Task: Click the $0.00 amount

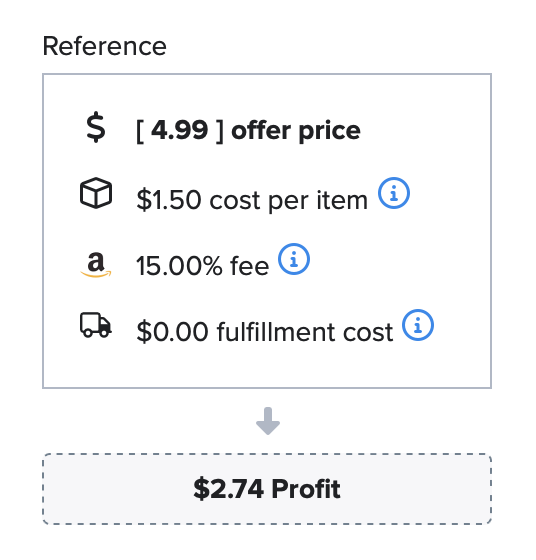Action: 172,332
